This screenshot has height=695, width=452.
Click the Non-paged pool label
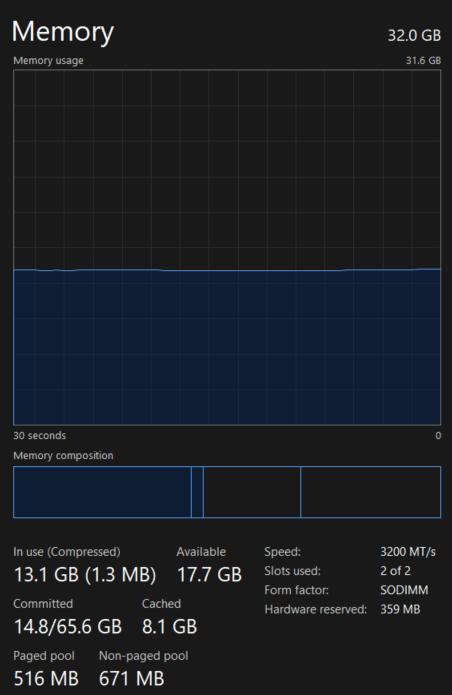pyautogui.click(x=144, y=656)
